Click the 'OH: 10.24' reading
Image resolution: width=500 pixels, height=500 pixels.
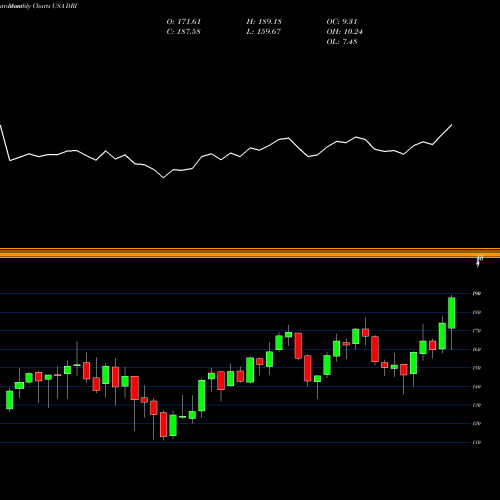[x=344, y=32]
